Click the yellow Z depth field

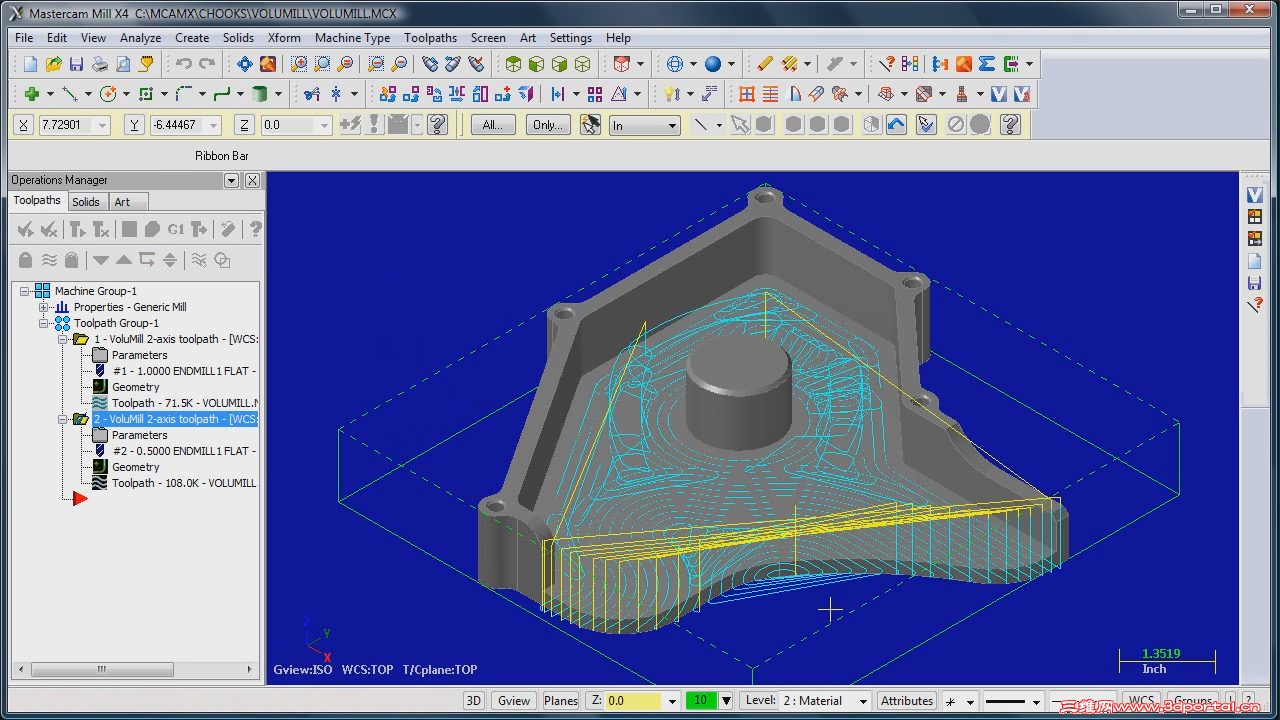(633, 701)
